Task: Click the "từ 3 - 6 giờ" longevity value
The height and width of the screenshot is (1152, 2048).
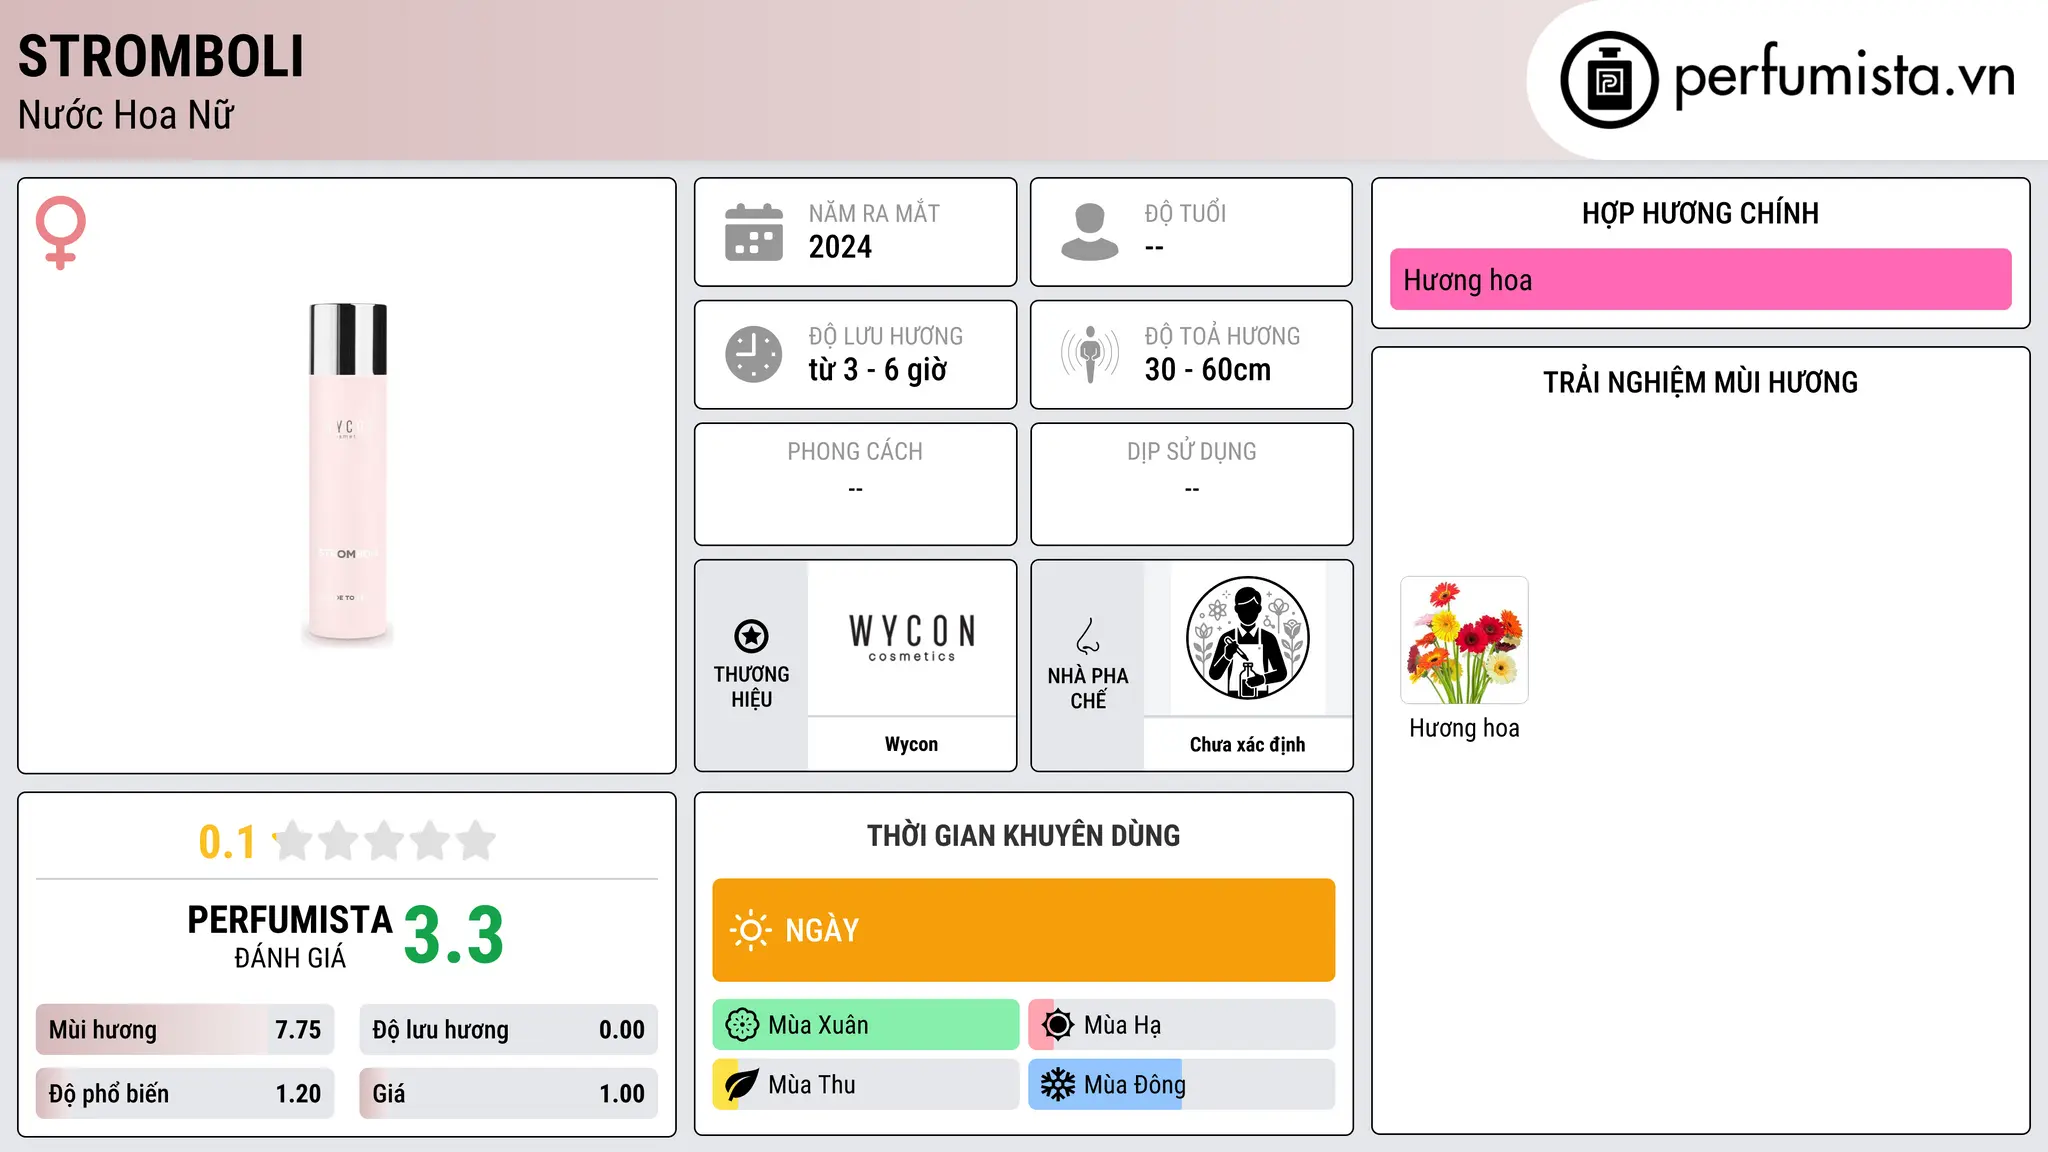Action: point(877,370)
